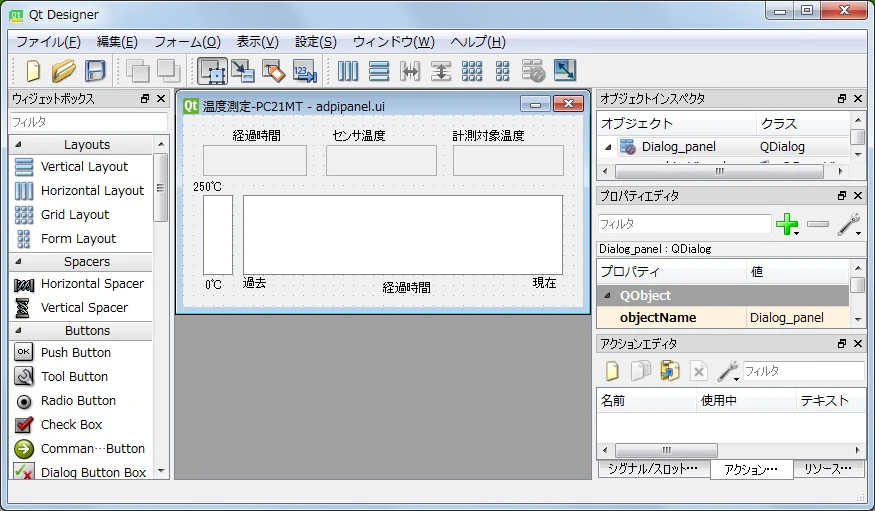This screenshot has height=511, width=875.
Task: Apply form layout from toolbar
Action: (503, 71)
